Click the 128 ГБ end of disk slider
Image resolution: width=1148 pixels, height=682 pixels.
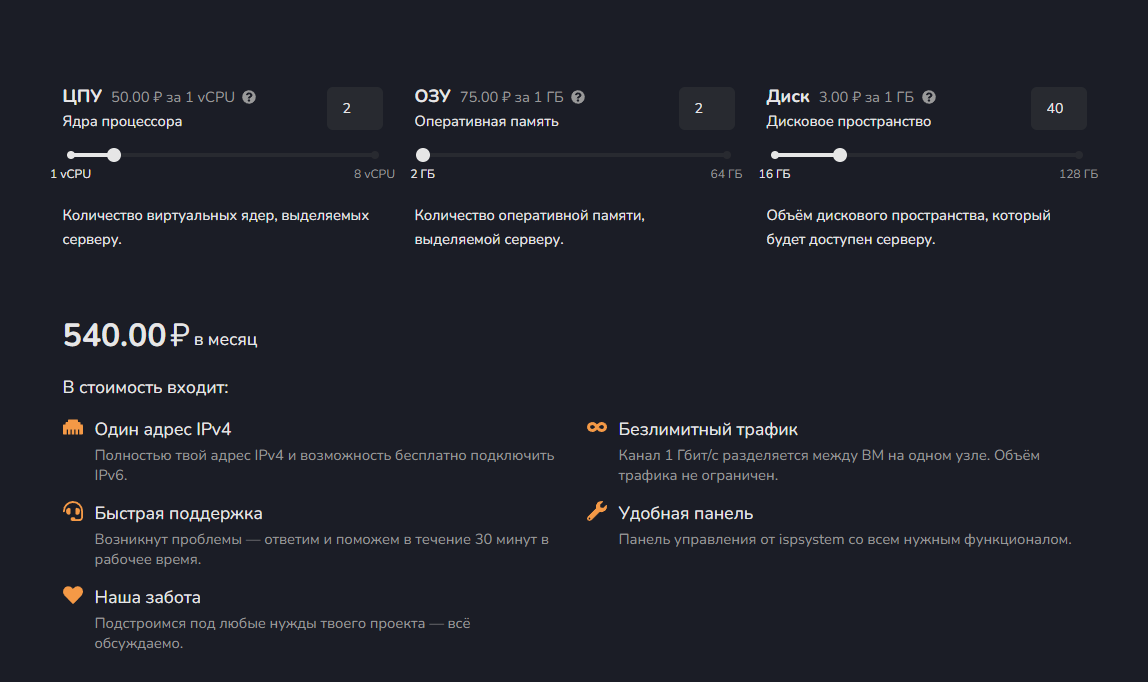[x=1079, y=155]
